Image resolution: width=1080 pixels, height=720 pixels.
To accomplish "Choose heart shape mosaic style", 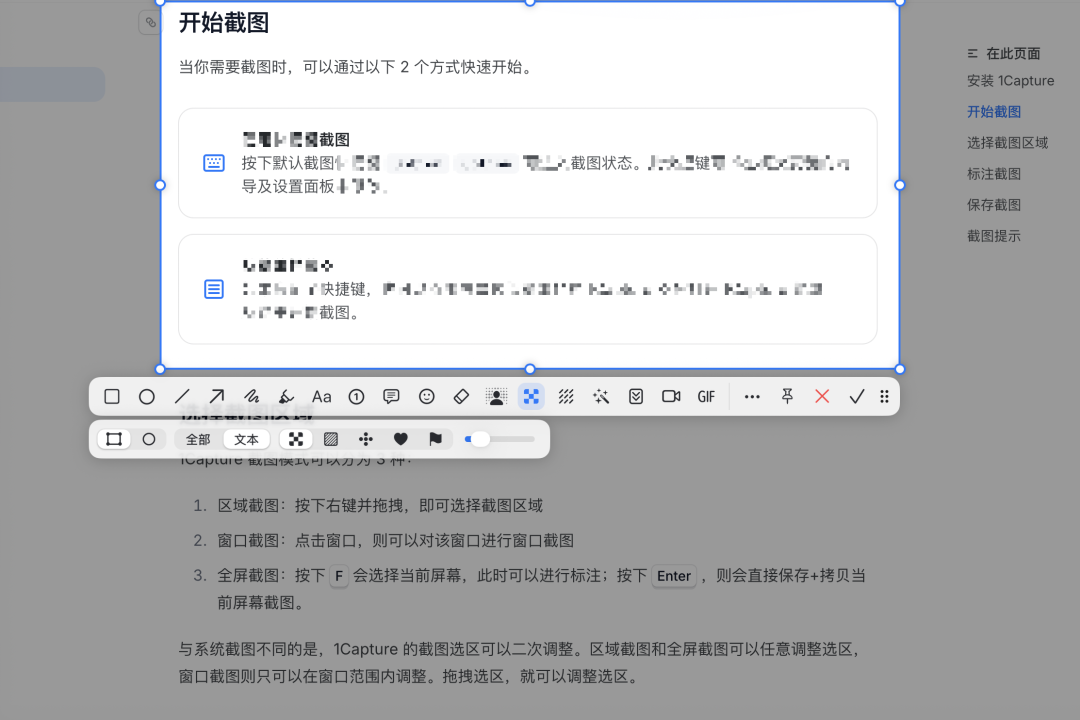I will (401, 440).
